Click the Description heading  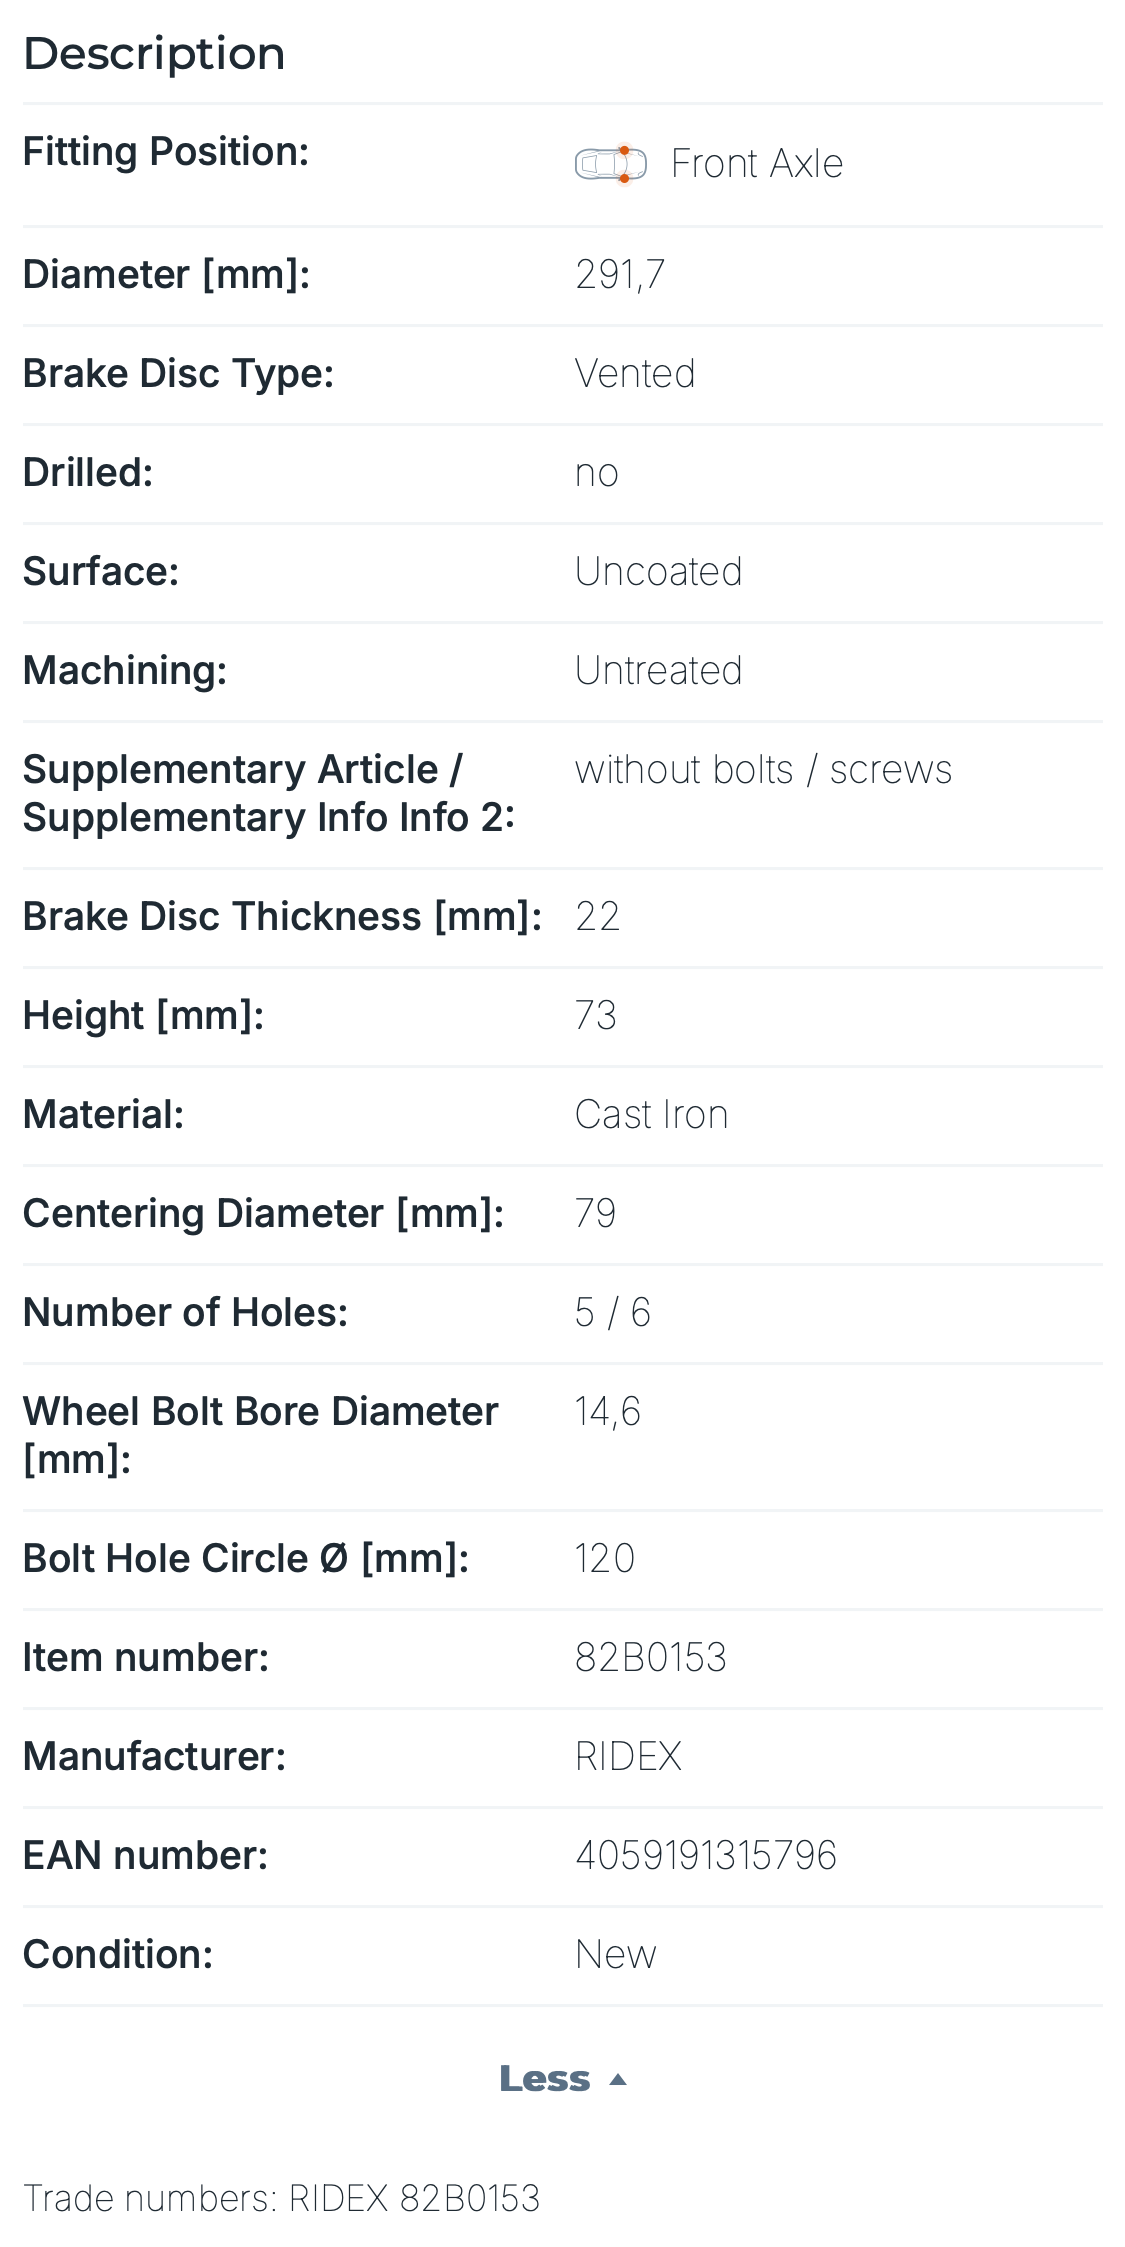click(x=154, y=52)
